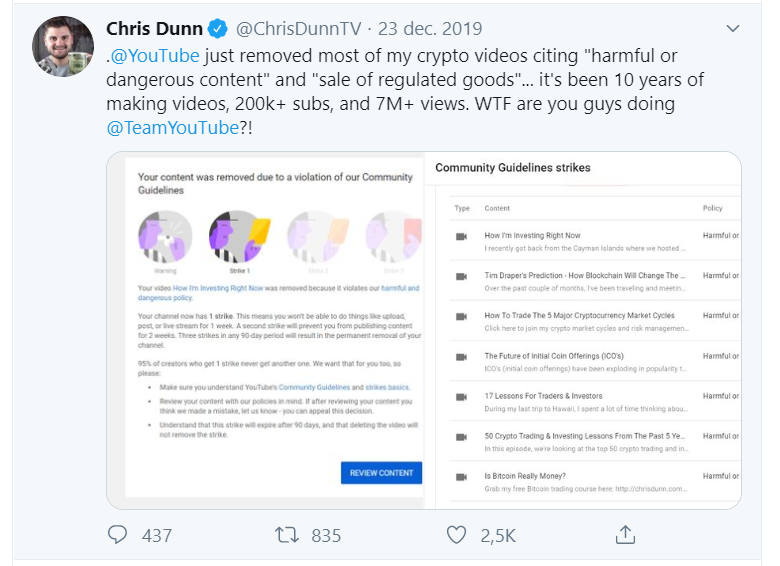This screenshot has width=780, height=566.
Task: Click the video icon beside Is Bitcoin Really Money?
Action: [x=461, y=477]
